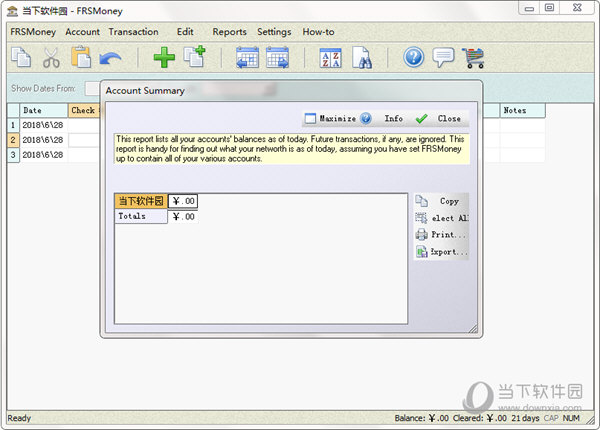The width and height of the screenshot is (600, 430).
Task: Open the Edit menu
Action: 185,32
